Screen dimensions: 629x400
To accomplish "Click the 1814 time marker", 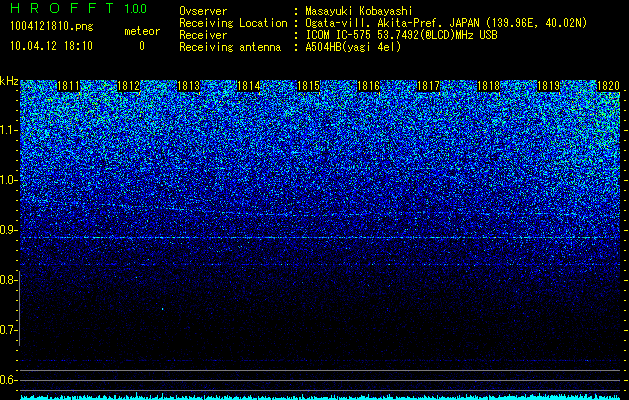I will point(249,86).
